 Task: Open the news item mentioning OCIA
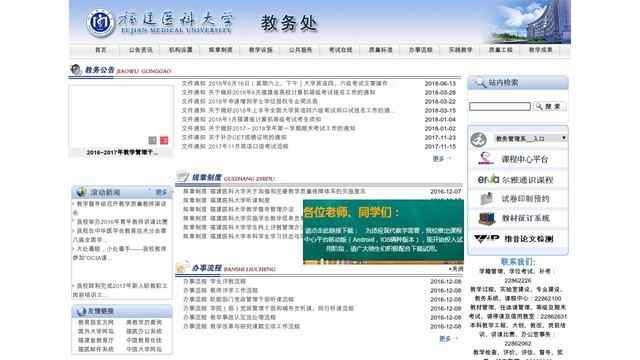point(120,253)
